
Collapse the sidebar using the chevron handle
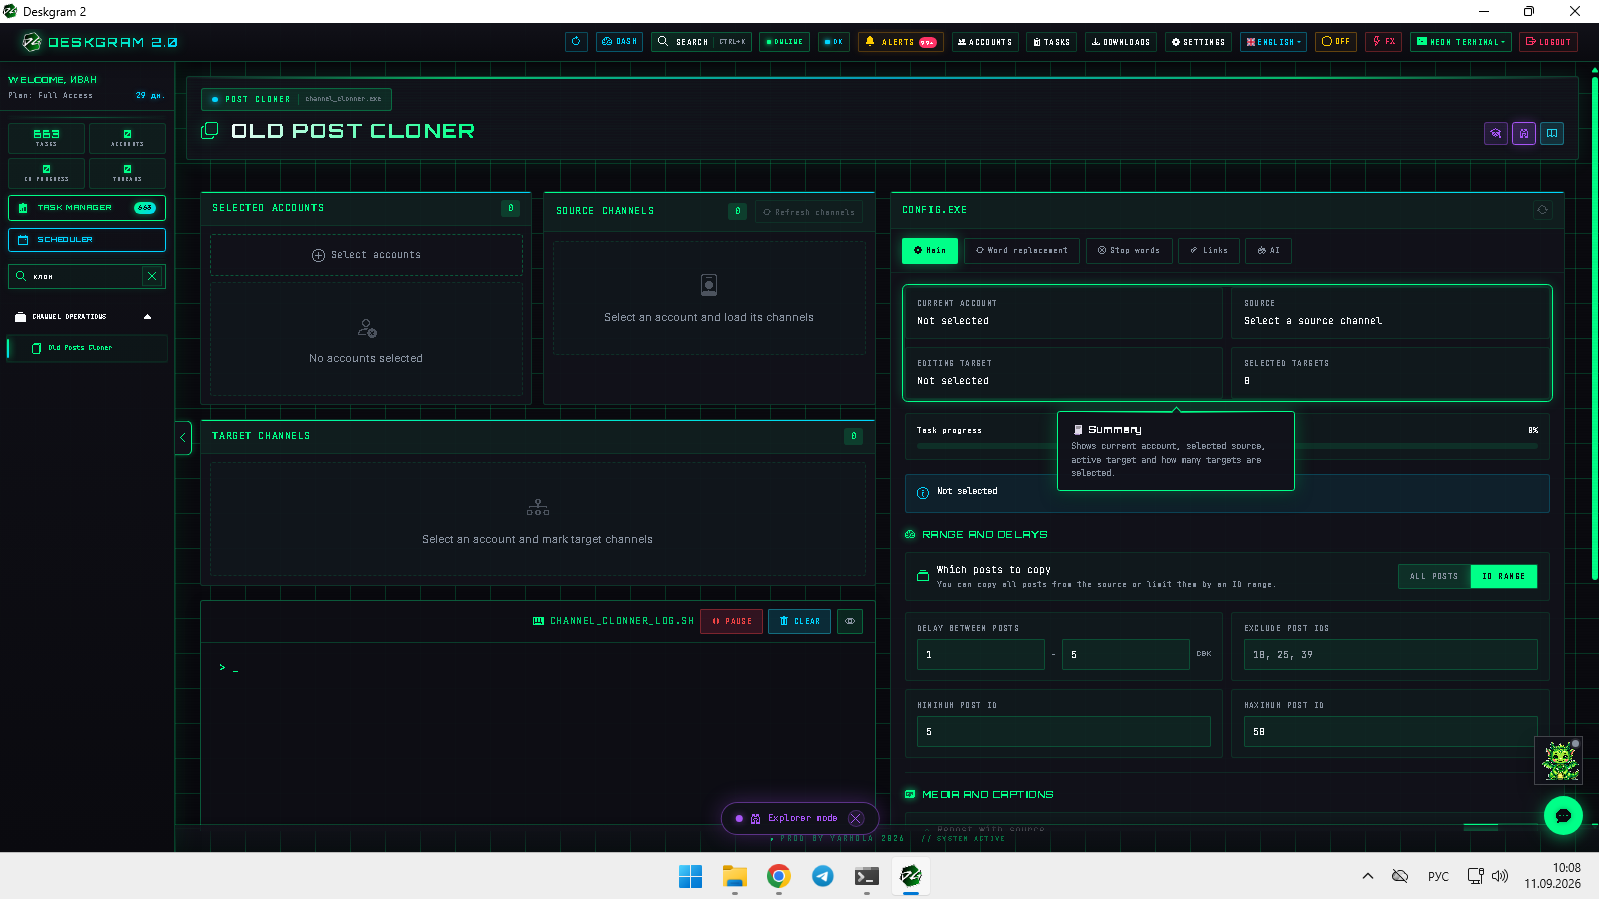pos(183,438)
